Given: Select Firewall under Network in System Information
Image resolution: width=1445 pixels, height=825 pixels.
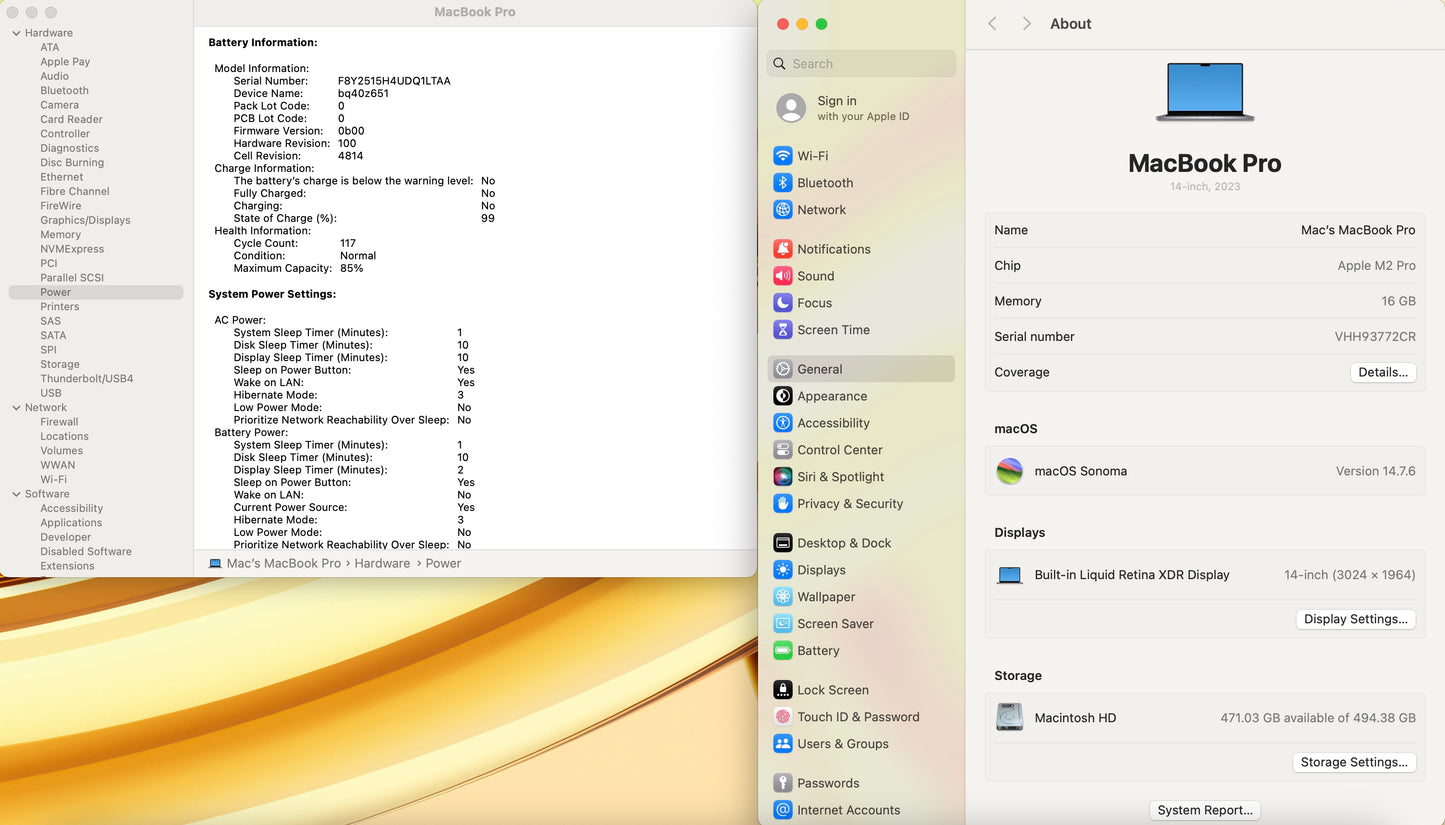Looking at the screenshot, I should 59,422.
